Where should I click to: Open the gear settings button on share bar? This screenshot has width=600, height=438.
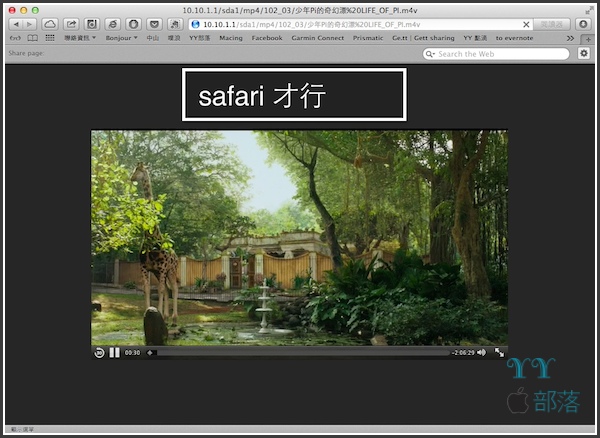584,53
